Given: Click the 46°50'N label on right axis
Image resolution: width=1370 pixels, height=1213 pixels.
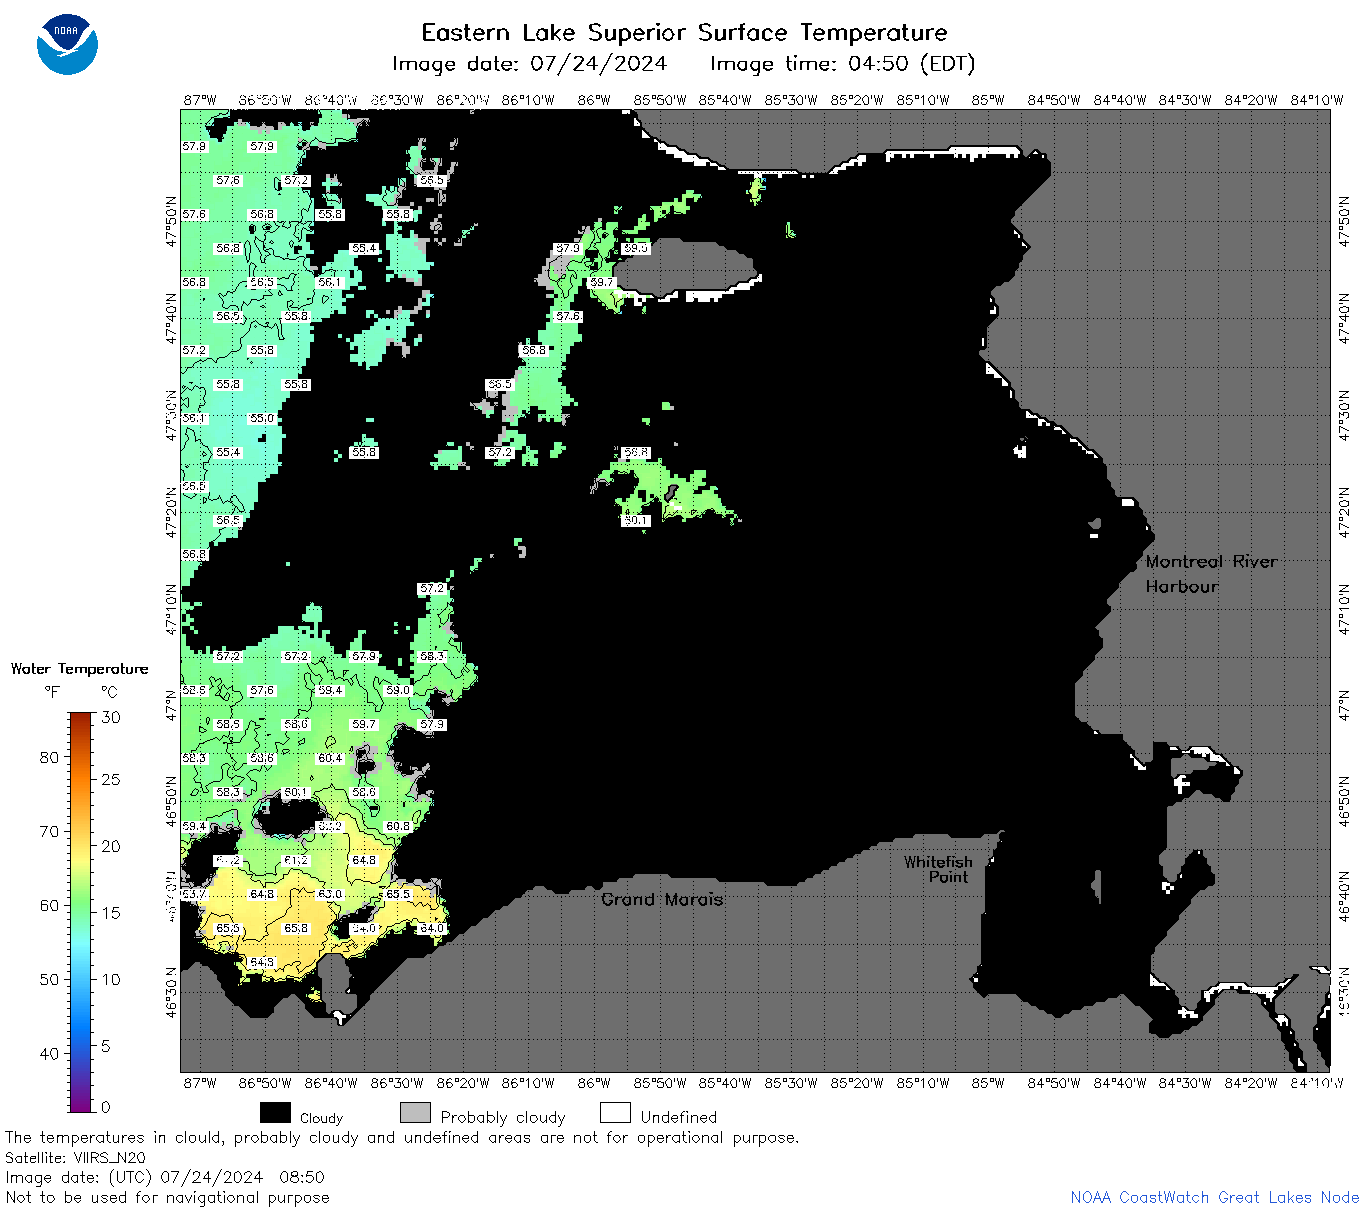Looking at the screenshot, I should point(1344,801).
